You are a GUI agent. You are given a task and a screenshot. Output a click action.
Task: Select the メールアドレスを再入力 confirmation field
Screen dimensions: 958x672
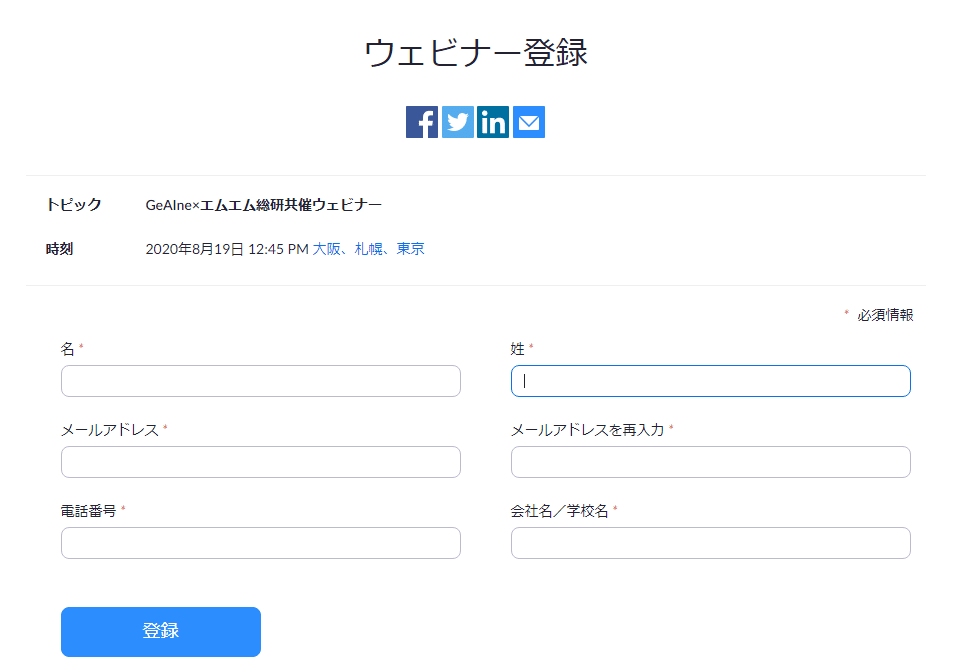[710, 462]
